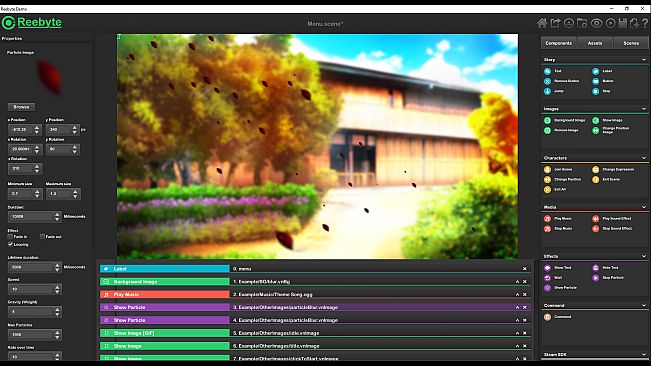The height and width of the screenshot is (366, 651).
Task: Click the Maximum size value field
Action: (59, 194)
